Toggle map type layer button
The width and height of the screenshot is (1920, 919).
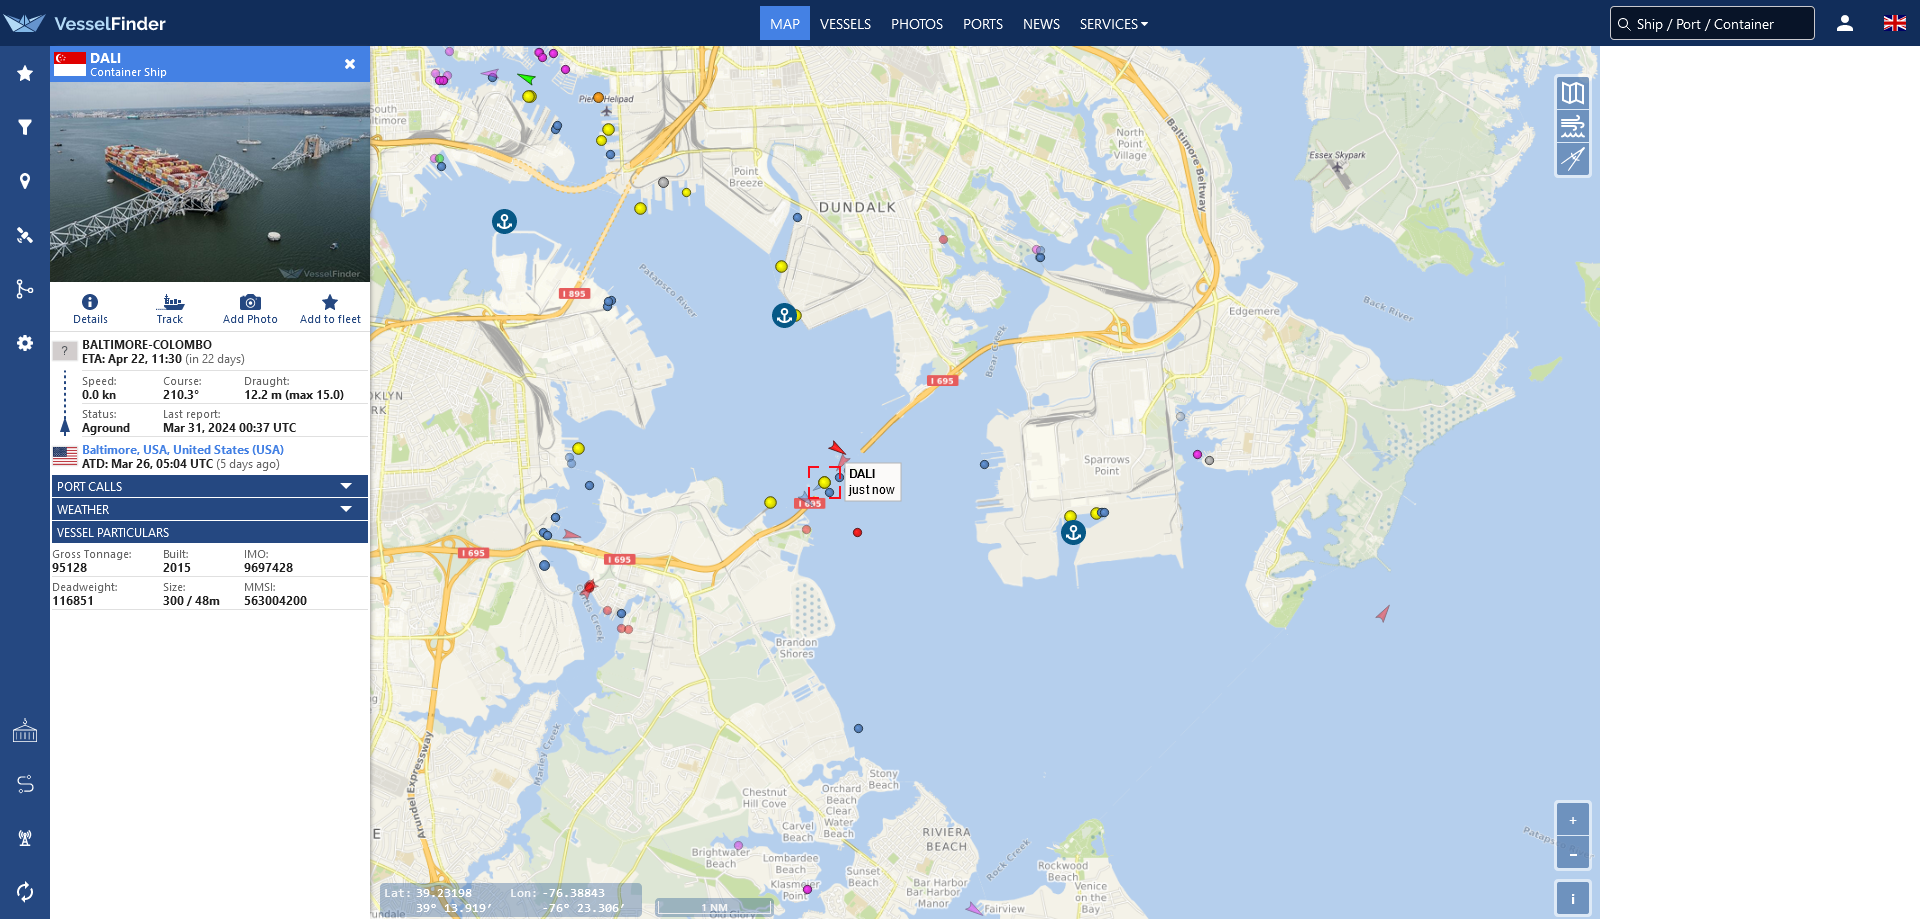pyautogui.click(x=1573, y=93)
